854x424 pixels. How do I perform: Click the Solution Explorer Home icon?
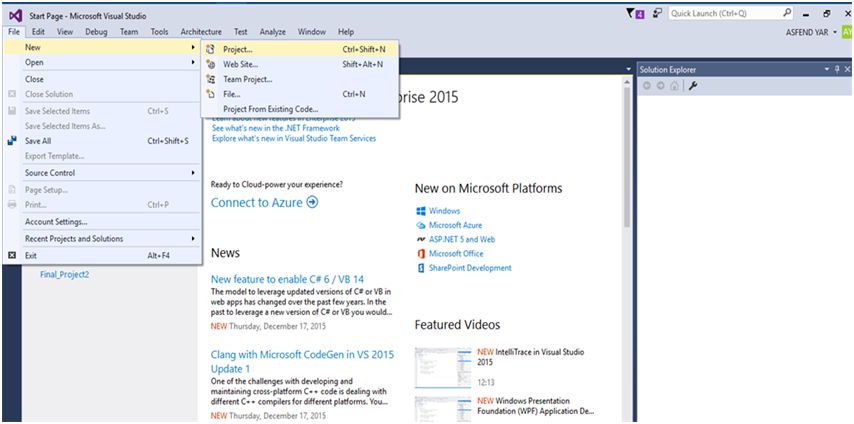[674, 86]
